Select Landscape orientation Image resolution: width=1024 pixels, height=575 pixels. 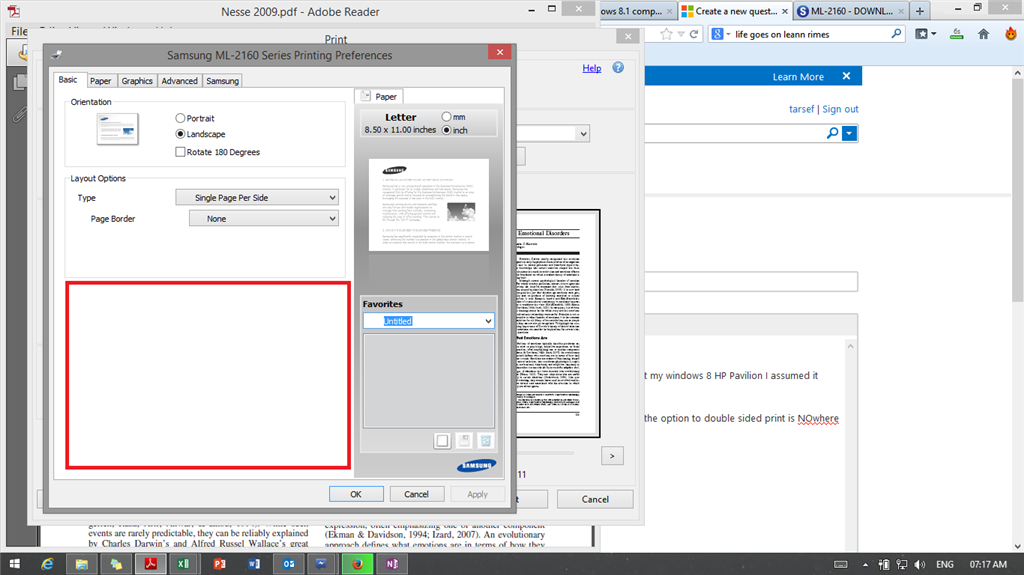180,134
